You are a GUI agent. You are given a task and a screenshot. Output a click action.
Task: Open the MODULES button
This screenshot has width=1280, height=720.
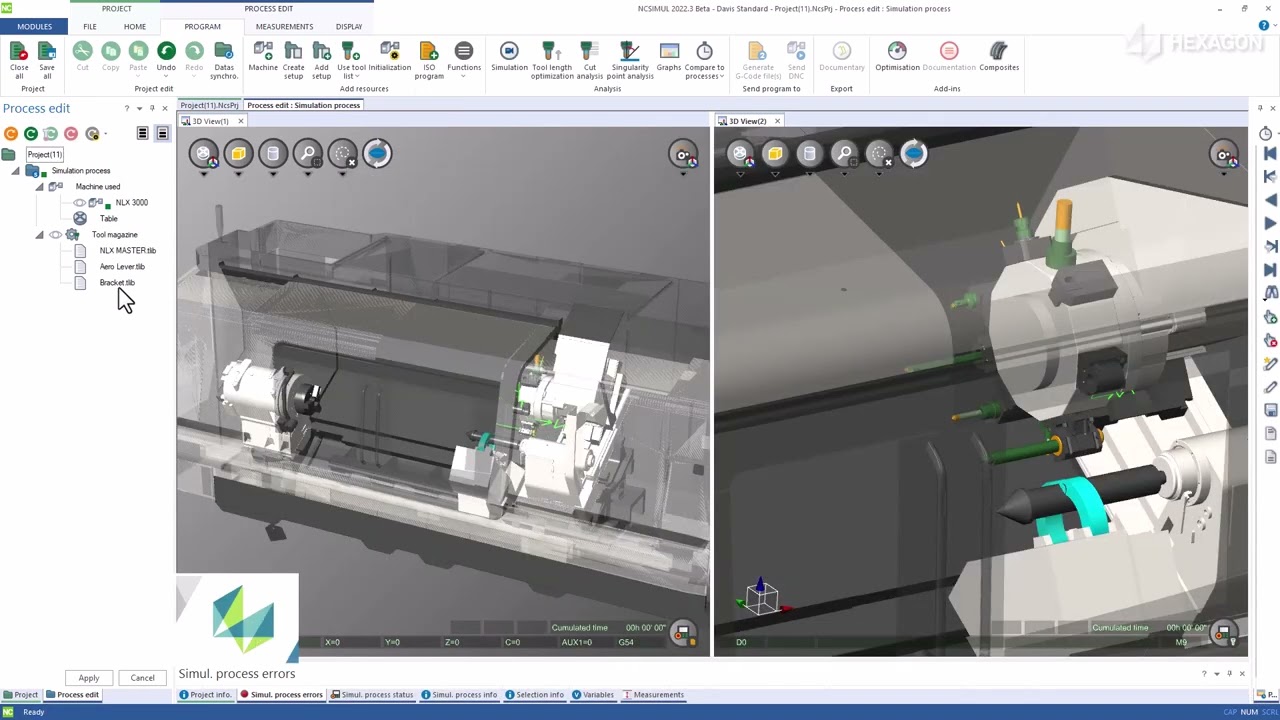pos(35,26)
